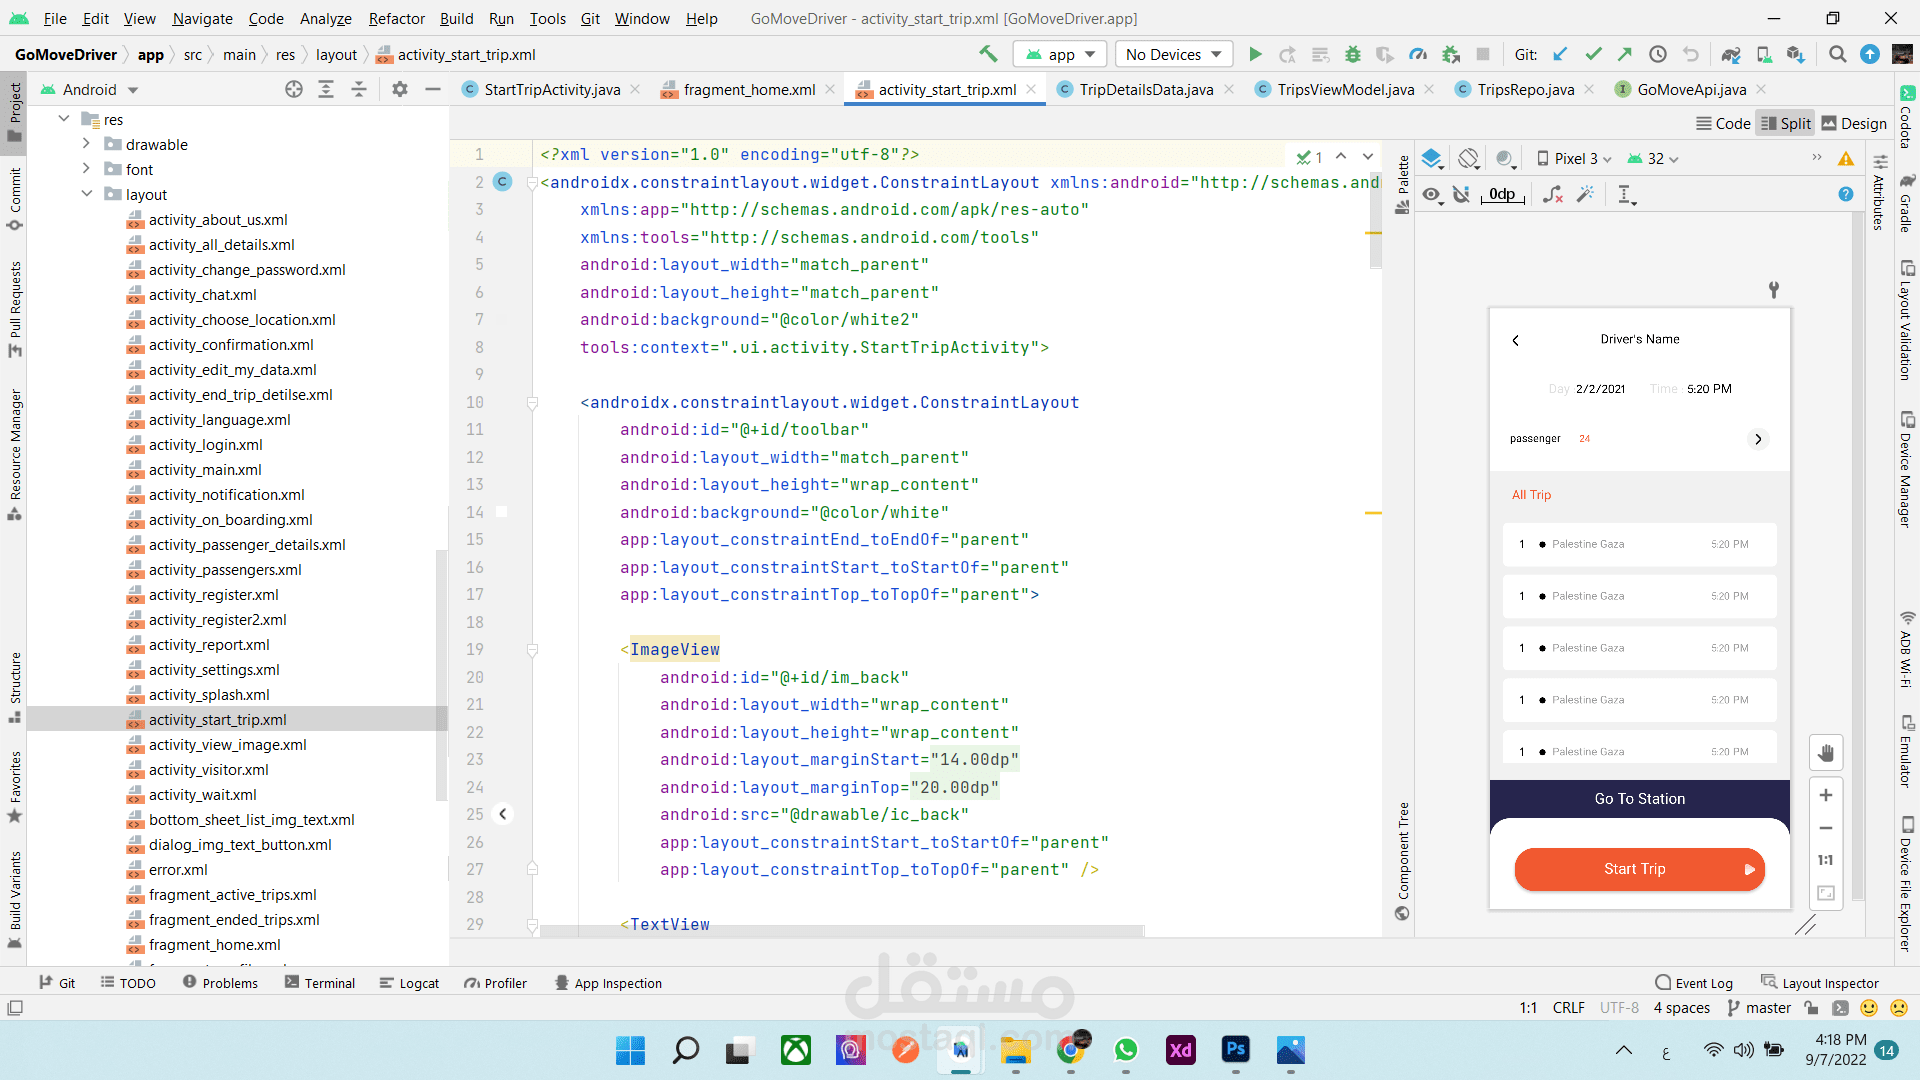Click the white gutter color swatch
Viewport: 1920px width, 1080px height.
click(x=502, y=512)
